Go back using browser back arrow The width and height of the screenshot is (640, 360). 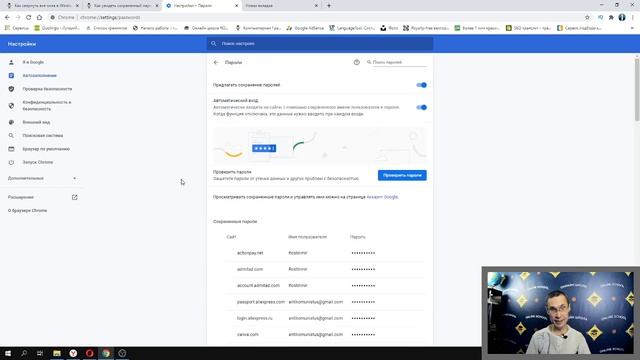tap(7, 18)
